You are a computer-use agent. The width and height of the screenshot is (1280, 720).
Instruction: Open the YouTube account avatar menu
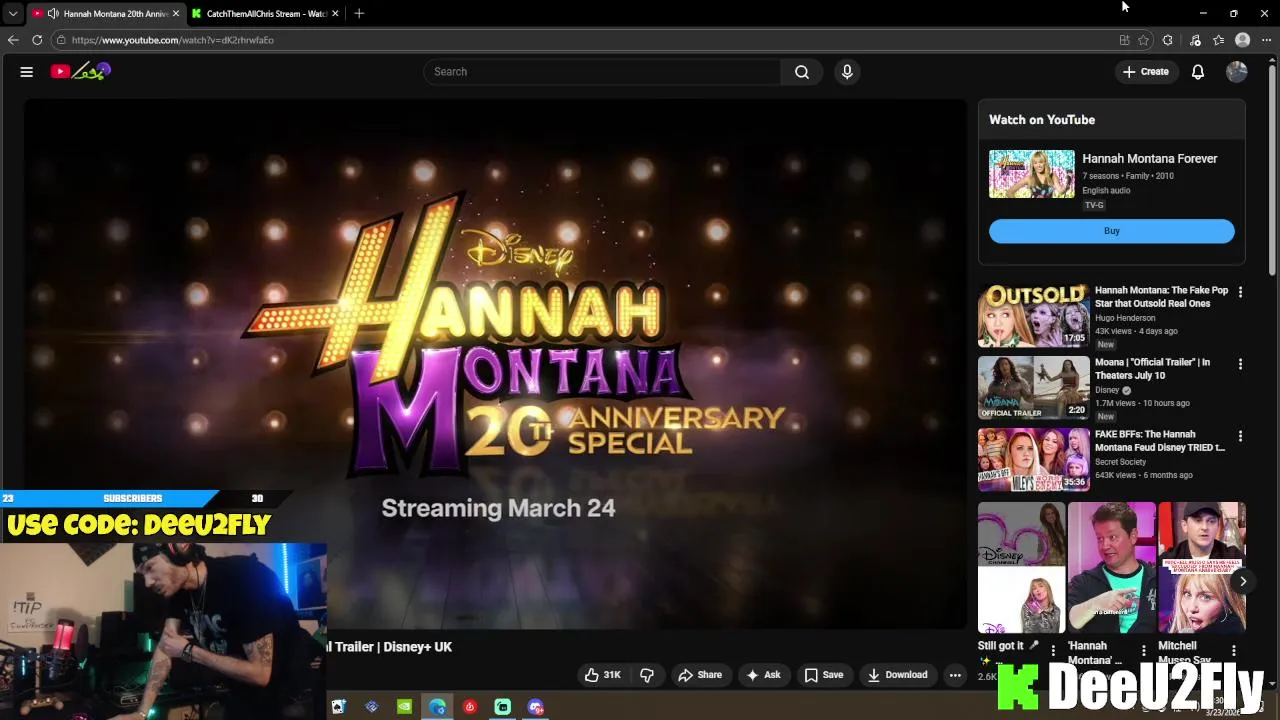click(x=1237, y=72)
